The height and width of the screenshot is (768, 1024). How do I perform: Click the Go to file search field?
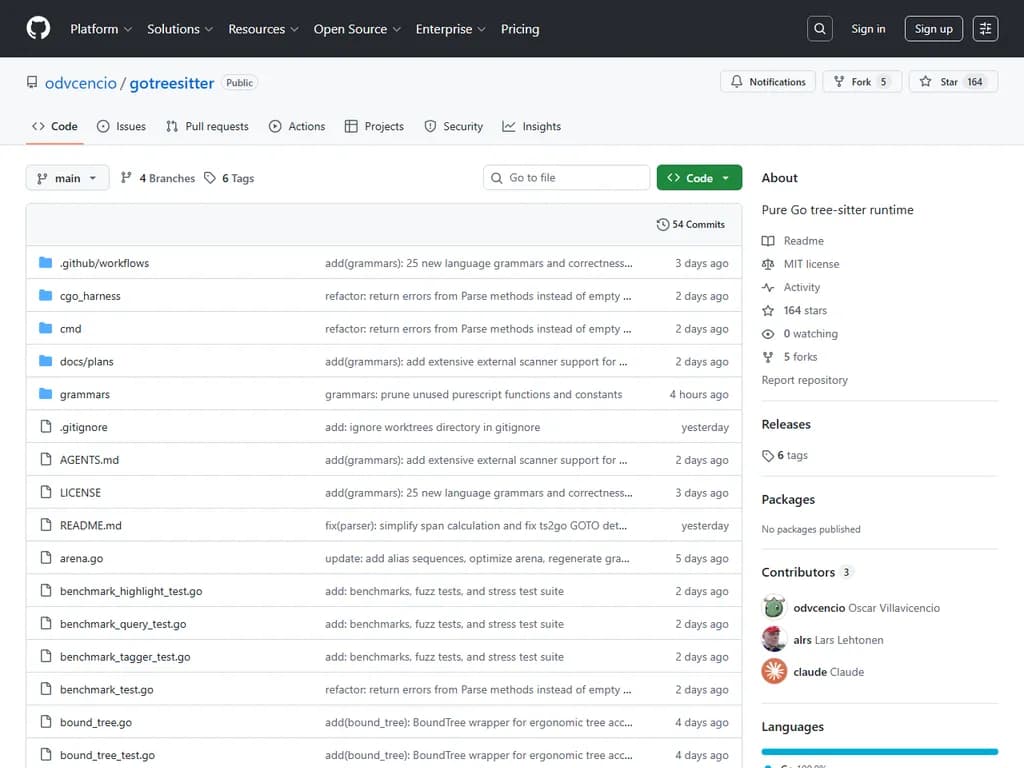tap(566, 178)
